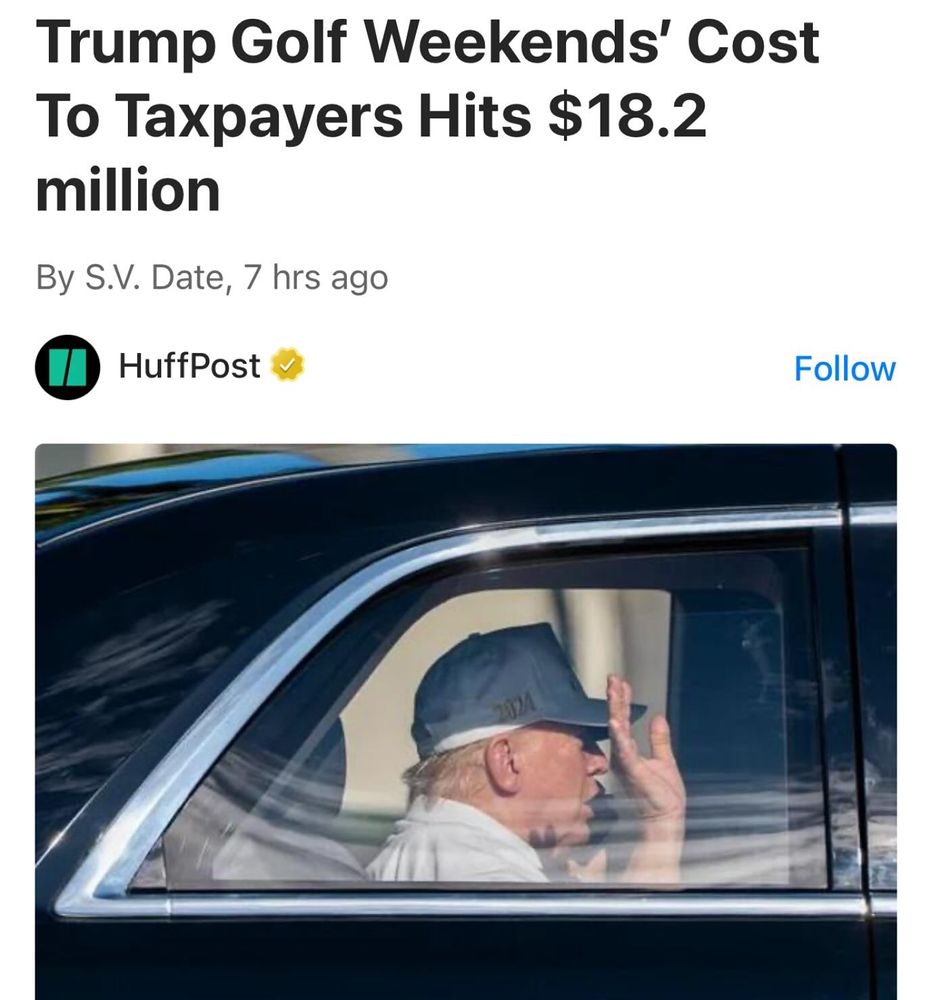Tap the HuffPost round logo icon
Screen dimensions: 932x1000
(x=67, y=367)
